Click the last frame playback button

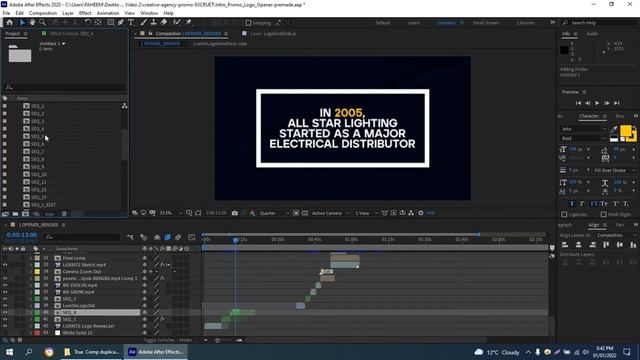617,103
